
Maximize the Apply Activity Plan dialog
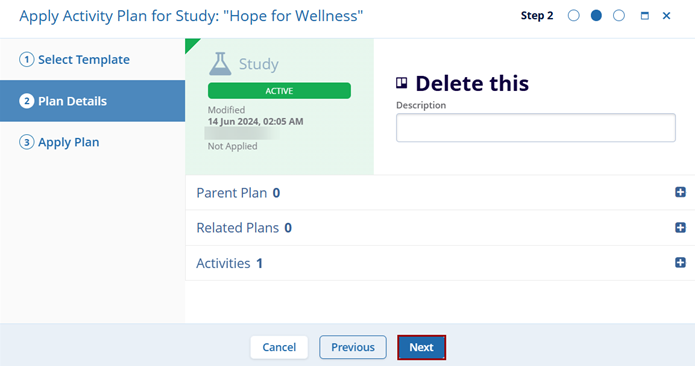(x=645, y=16)
